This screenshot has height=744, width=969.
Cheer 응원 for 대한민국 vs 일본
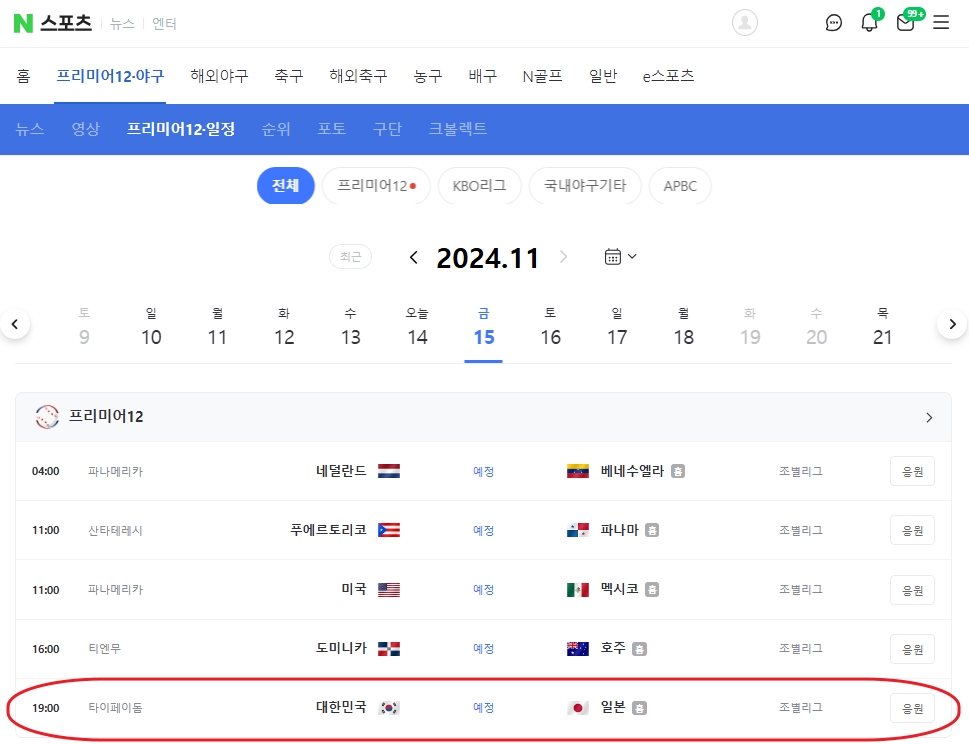[912, 708]
